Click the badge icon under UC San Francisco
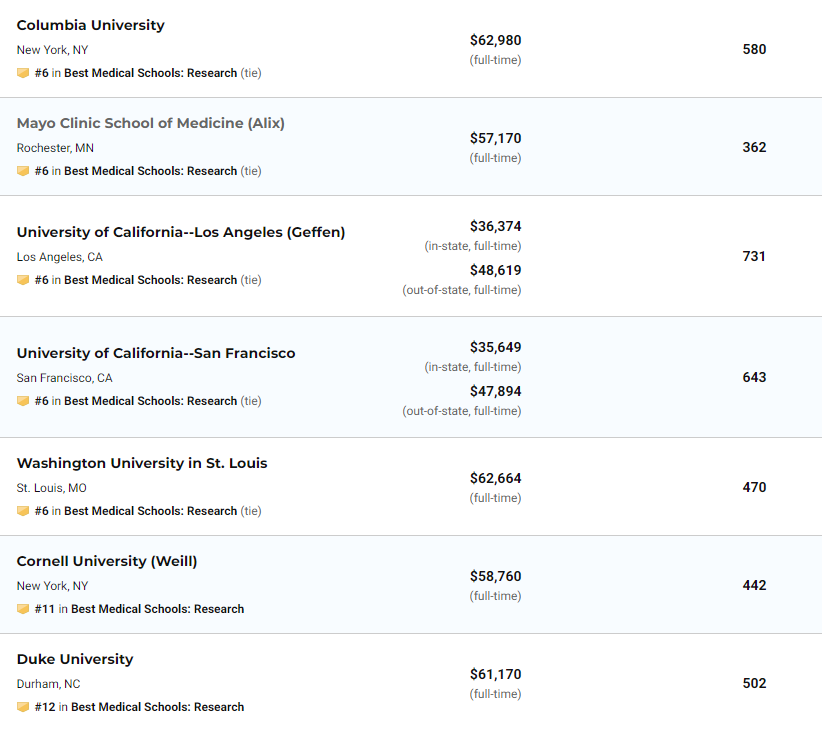The width and height of the screenshot is (822, 731). click(23, 401)
